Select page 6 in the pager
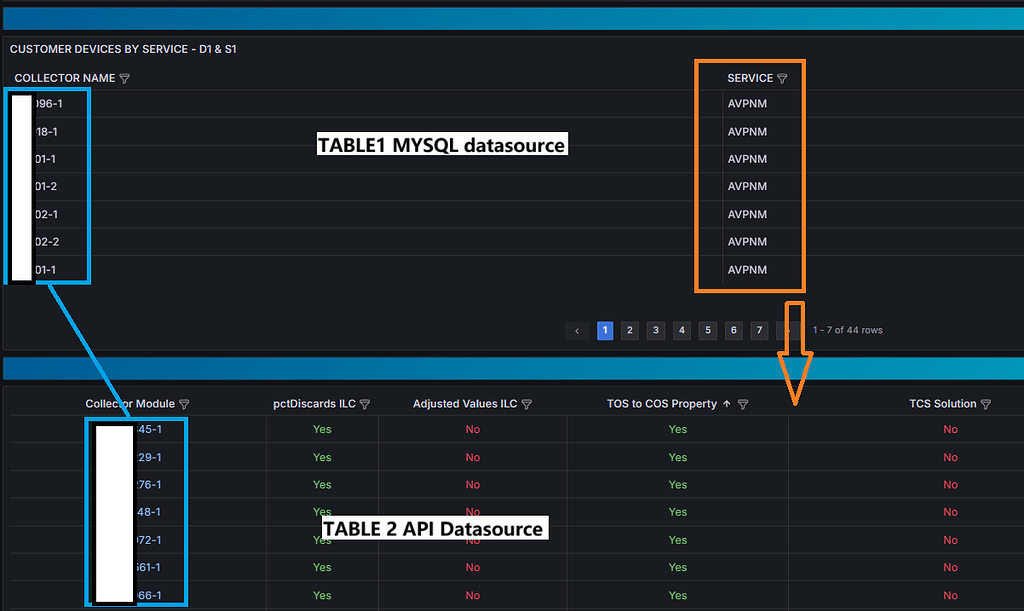The width and height of the screenshot is (1024, 611). (x=733, y=330)
